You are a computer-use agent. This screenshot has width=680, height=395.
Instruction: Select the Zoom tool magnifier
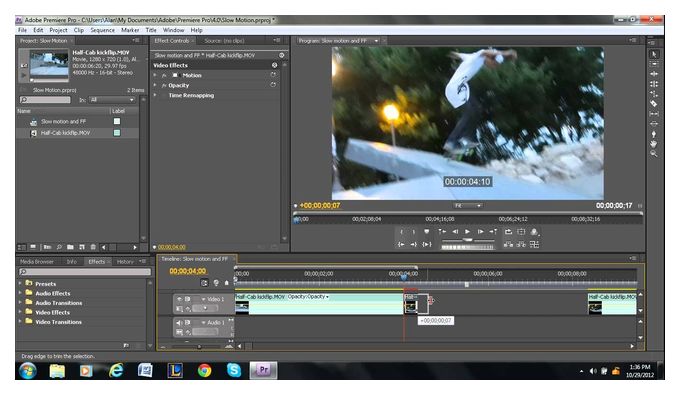(654, 153)
